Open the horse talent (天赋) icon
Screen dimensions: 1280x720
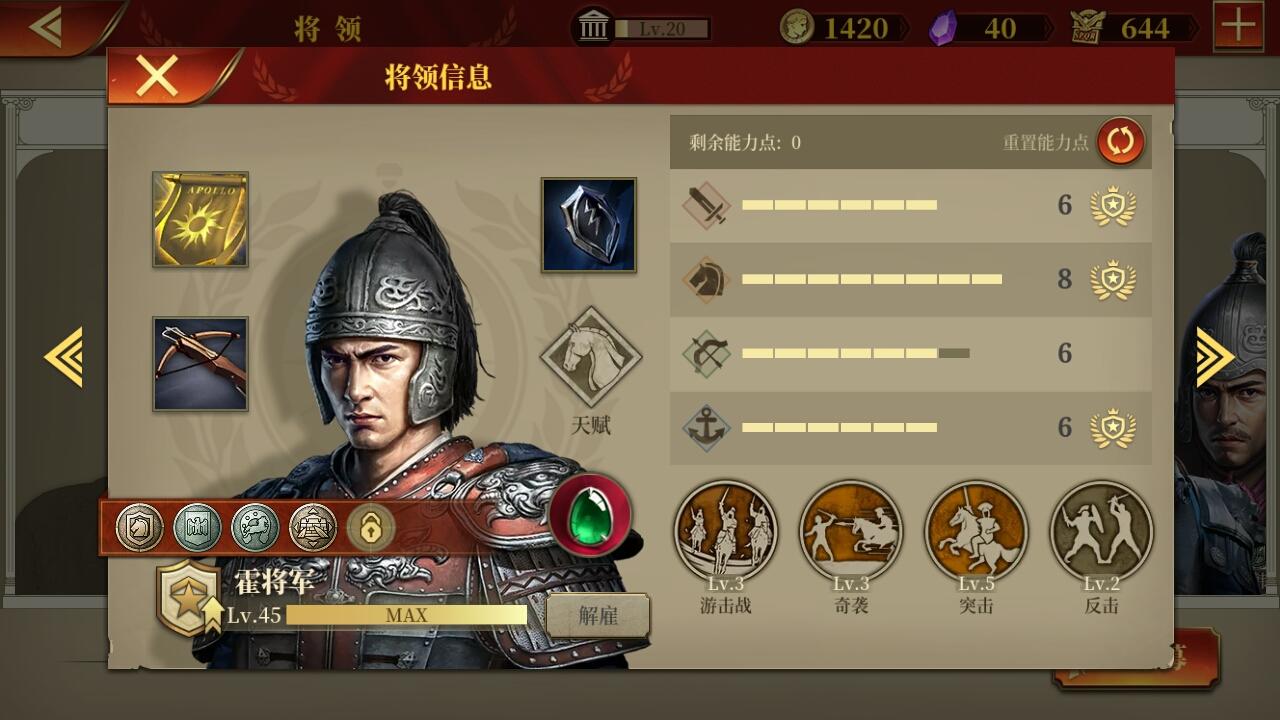[x=591, y=357]
